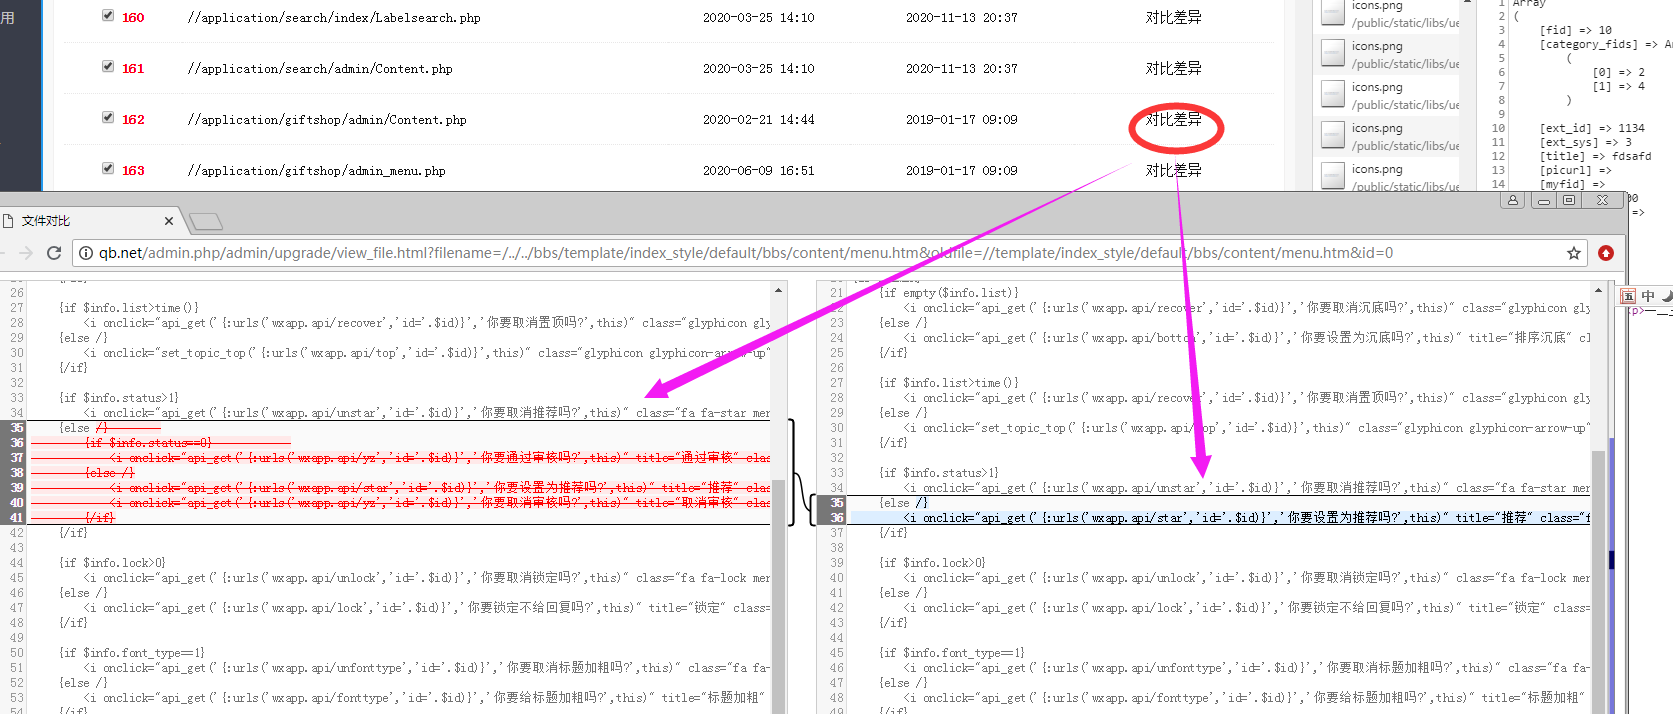
Task: Open a new browser tab
Action: (x=205, y=221)
